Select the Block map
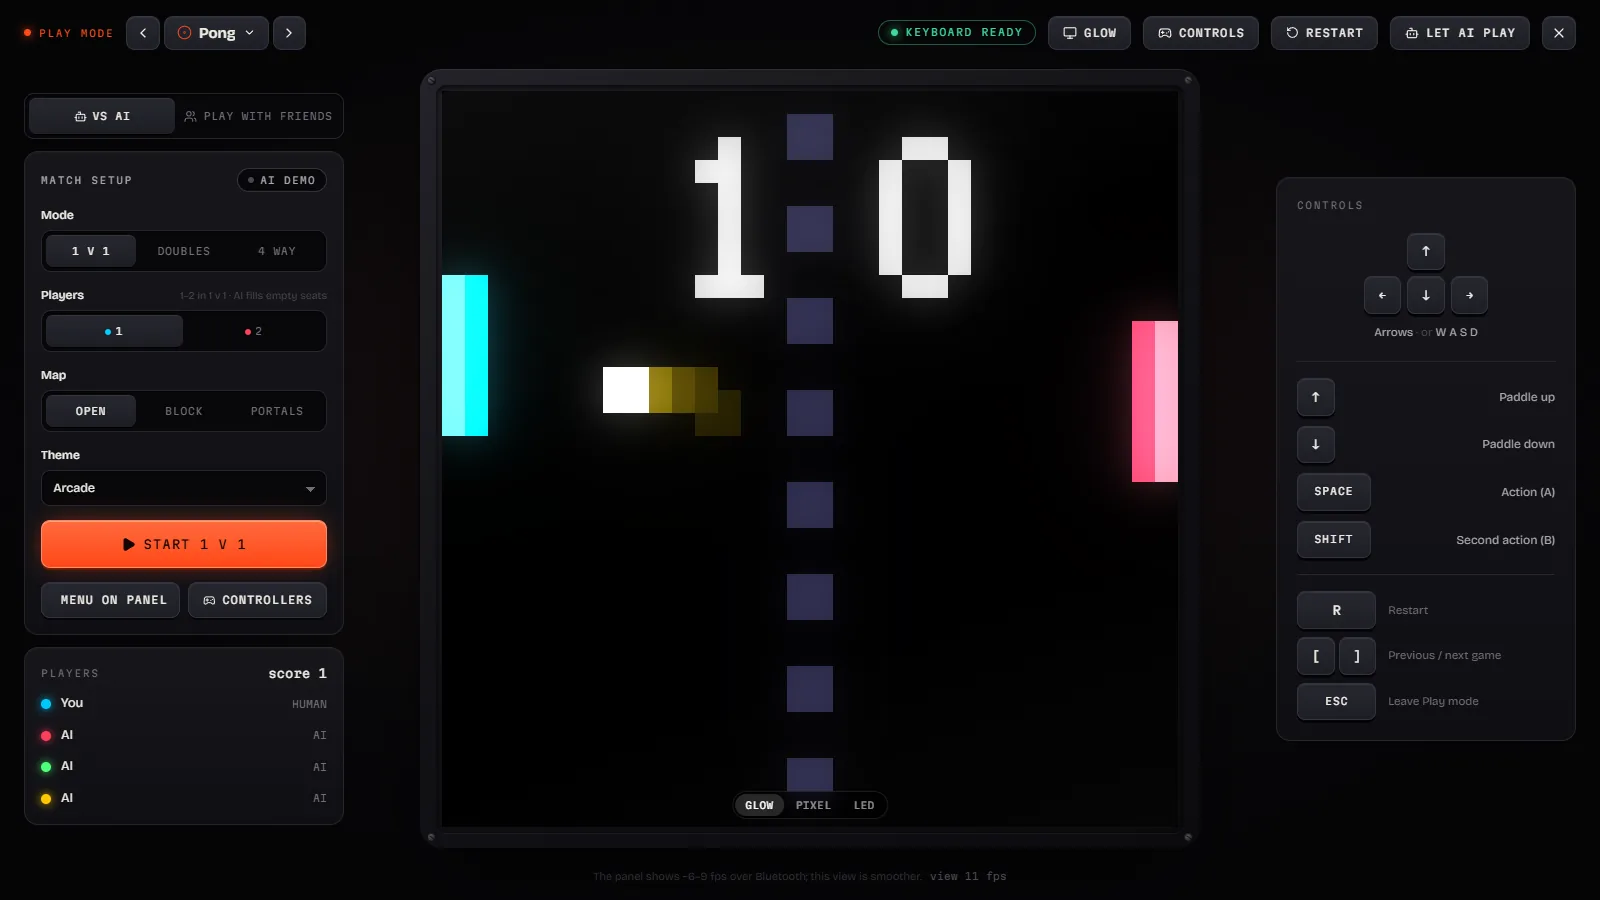 184,411
